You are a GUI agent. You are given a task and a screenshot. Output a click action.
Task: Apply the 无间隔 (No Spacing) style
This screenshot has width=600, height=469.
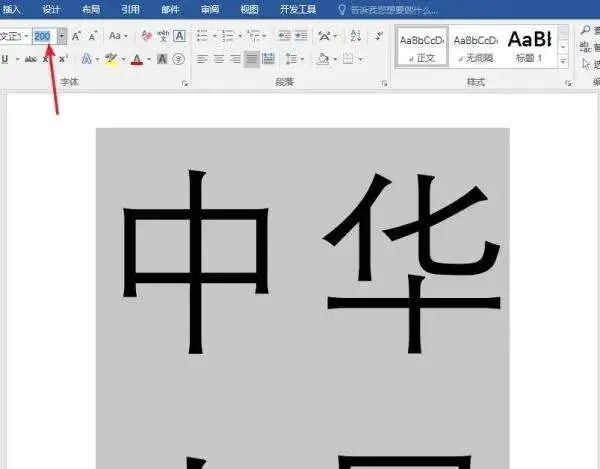(x=476, y=47)
